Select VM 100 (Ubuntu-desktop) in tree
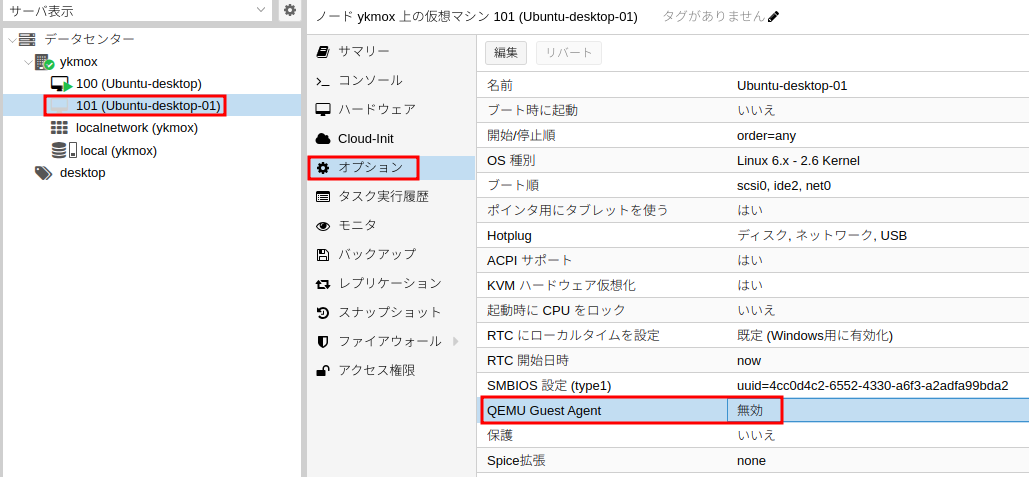 tap(138, 84)
